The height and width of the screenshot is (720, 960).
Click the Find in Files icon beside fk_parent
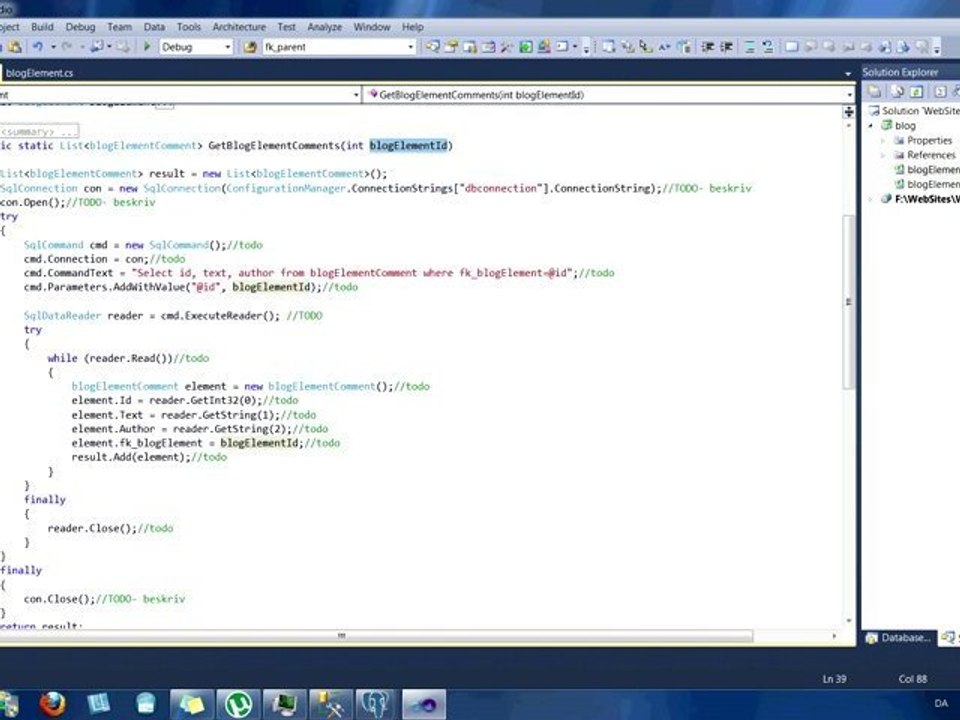(250, 47)
